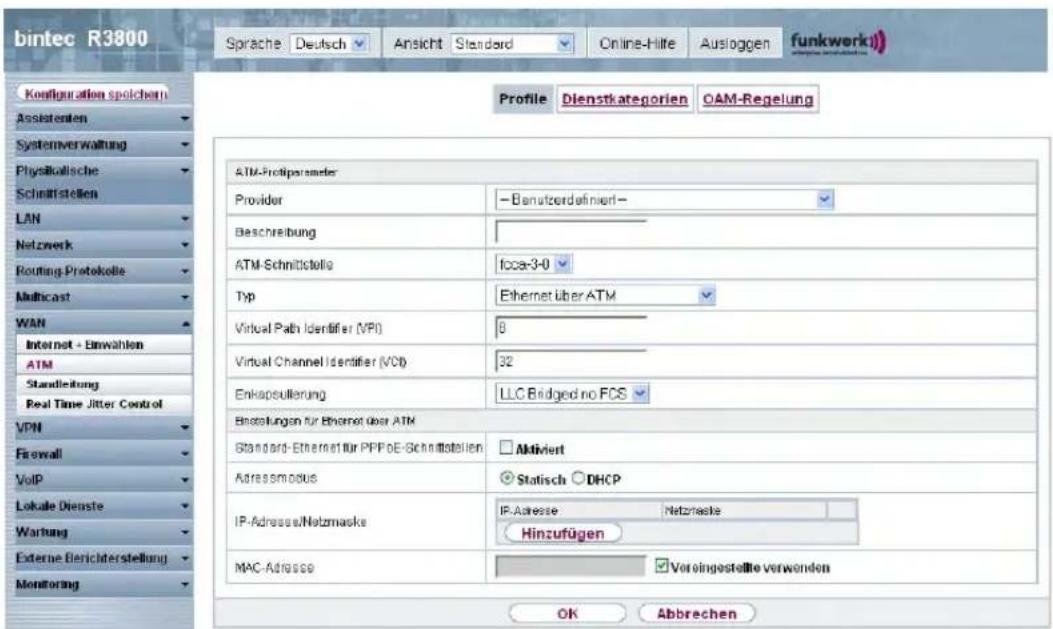The image size is (1053, 629).
Task: Click the funkwerk logo
Action: coord(838,43)
